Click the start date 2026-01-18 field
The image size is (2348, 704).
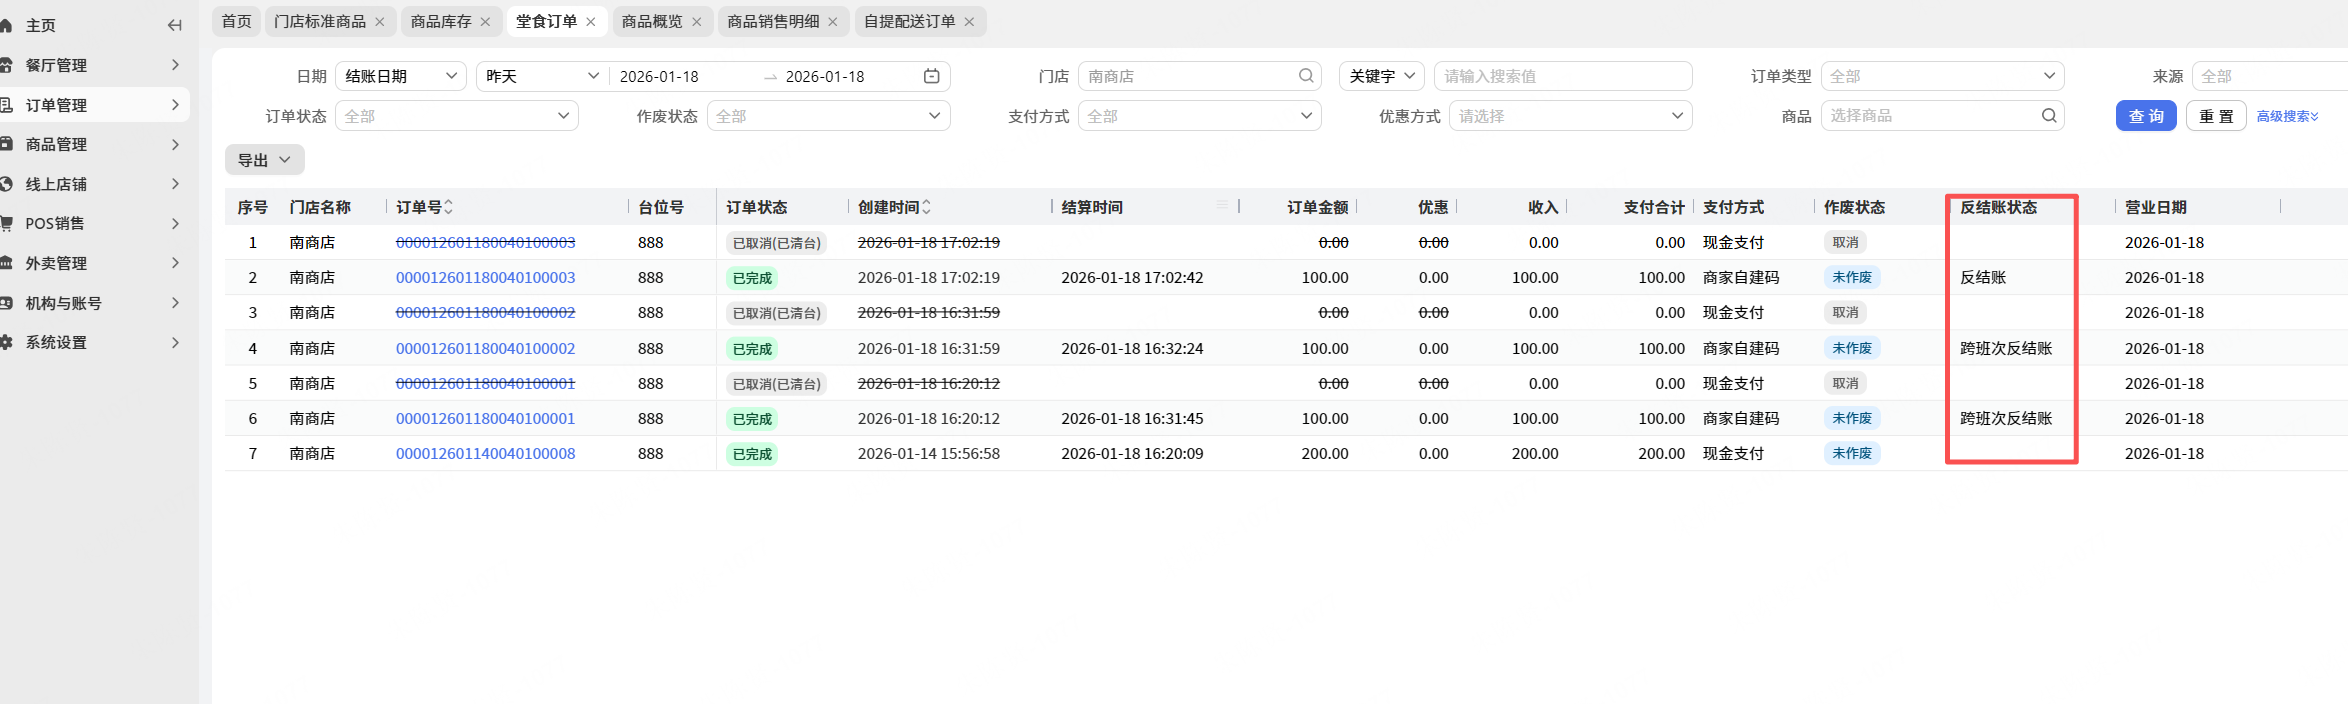click(x=659, y=76)
